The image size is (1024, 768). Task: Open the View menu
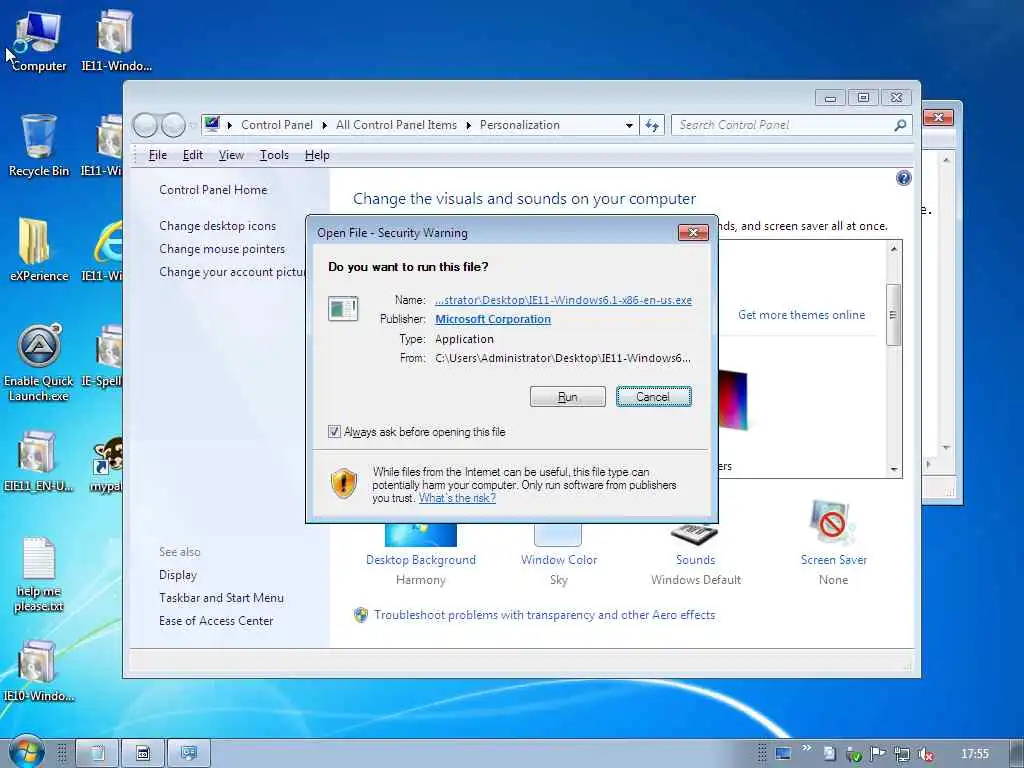pos(231,155)
